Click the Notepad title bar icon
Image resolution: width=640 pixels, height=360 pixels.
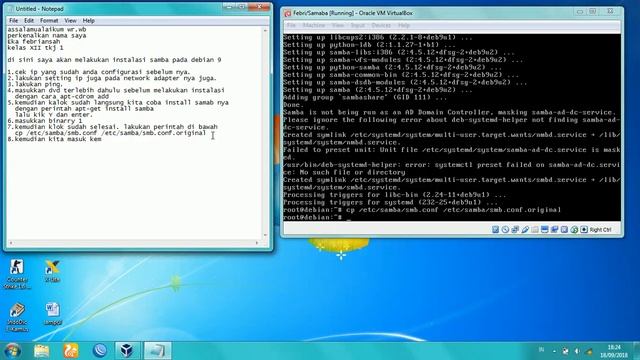[x=10, y=9]
